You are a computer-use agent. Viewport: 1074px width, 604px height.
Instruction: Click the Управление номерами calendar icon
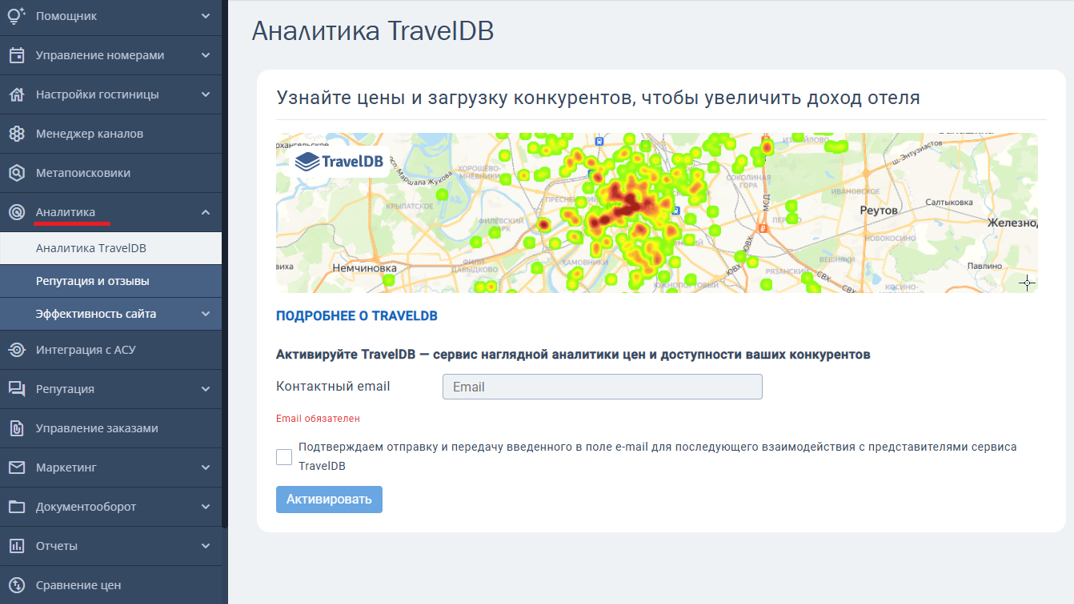click(16, 55)
